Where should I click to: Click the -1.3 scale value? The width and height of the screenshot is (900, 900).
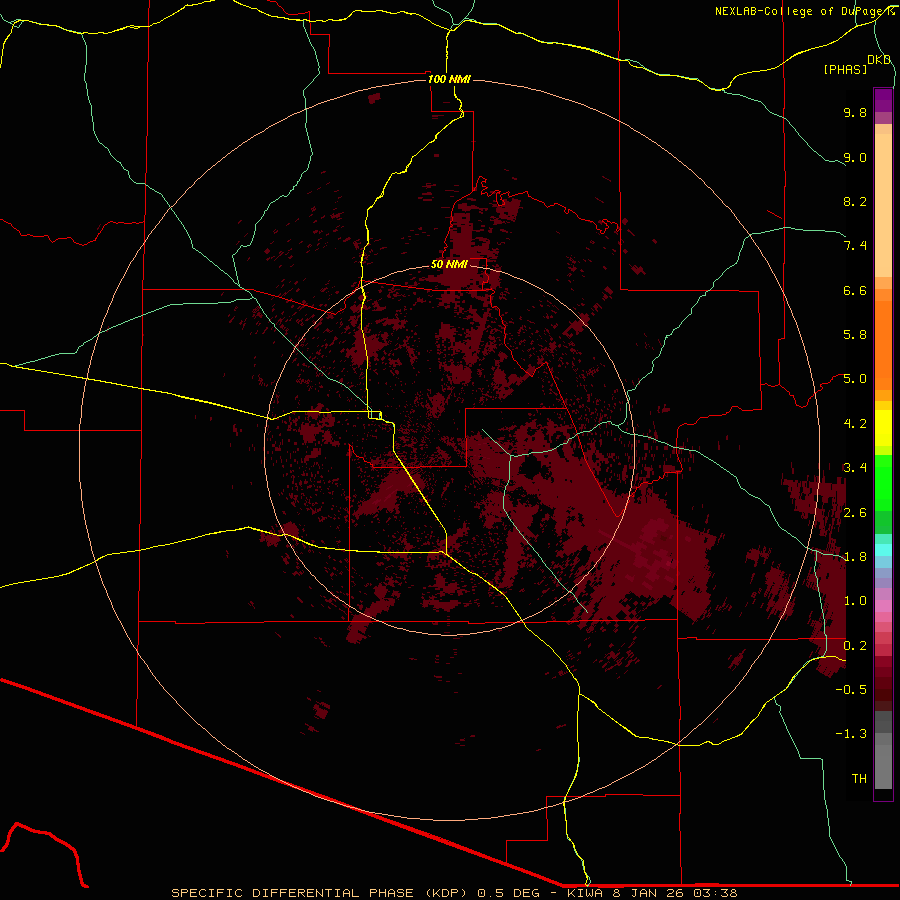pos(851,734)
